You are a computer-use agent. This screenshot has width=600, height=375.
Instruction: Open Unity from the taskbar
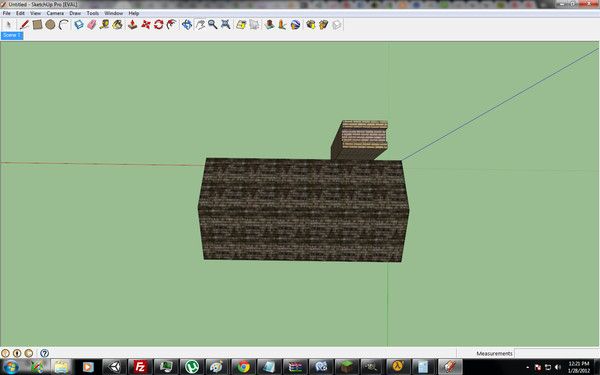coord(114,367)
